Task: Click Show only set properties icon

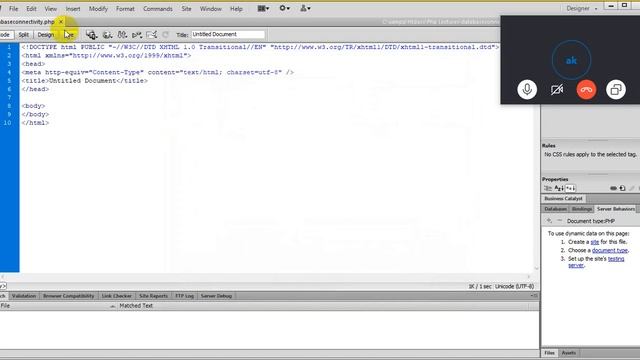Action: tap(570, 188)
